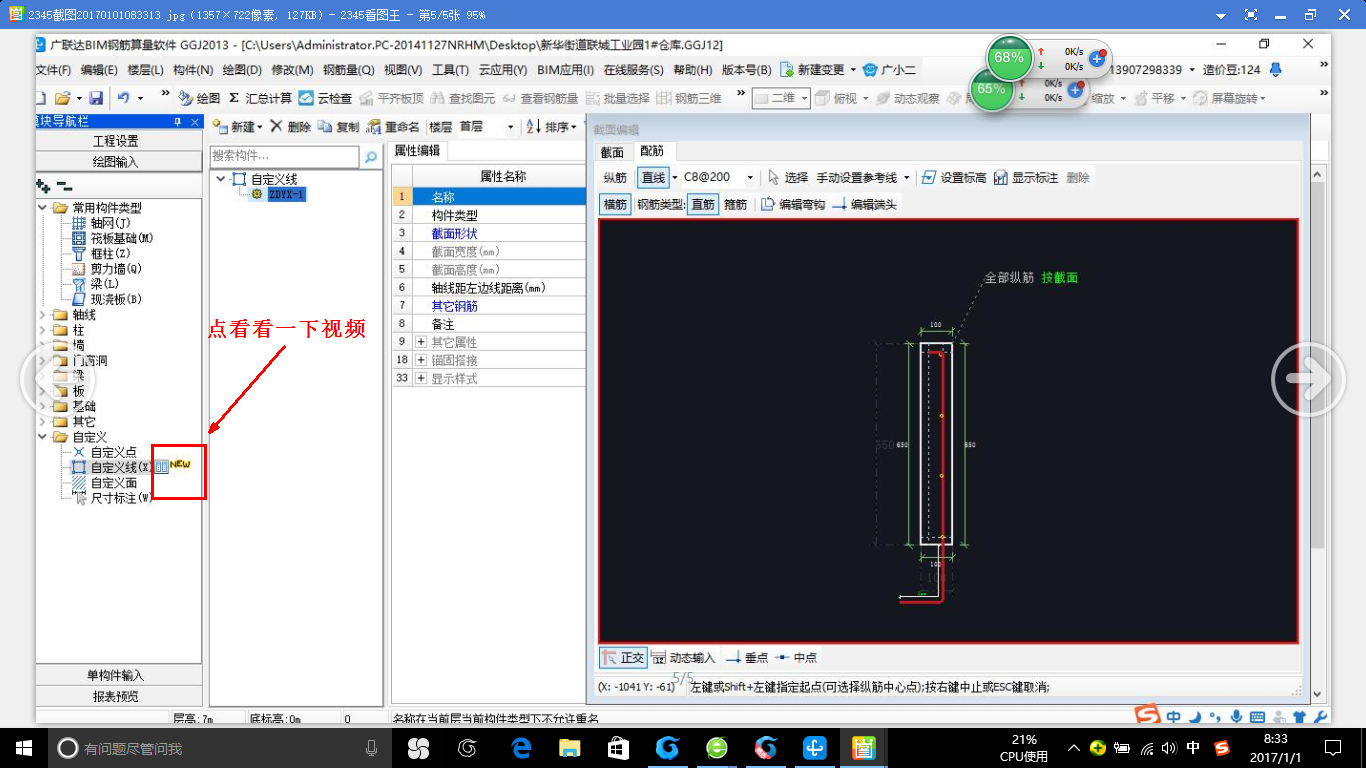Open 手动设置参考线 dropdown arrow
The image size is (1366, 768).
906,177
